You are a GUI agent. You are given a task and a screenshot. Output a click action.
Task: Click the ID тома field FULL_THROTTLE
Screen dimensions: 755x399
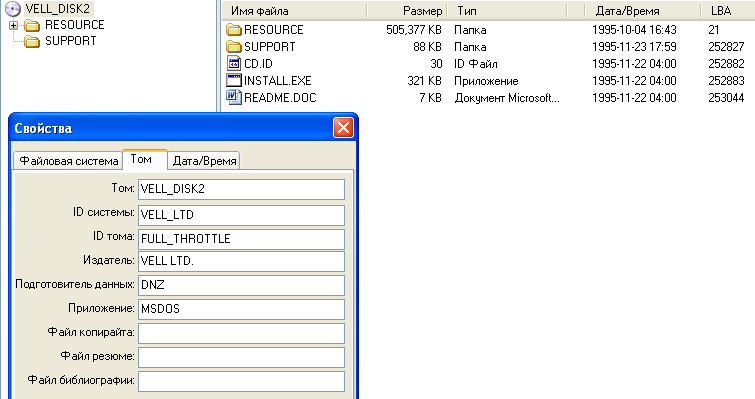click(241, 239)
